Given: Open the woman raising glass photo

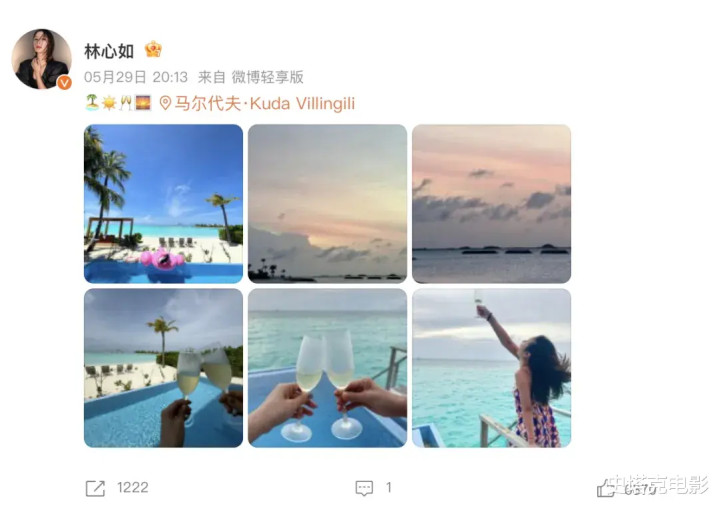Looking at the screenshot, I should pyautogui.click(x=492, y=368).
